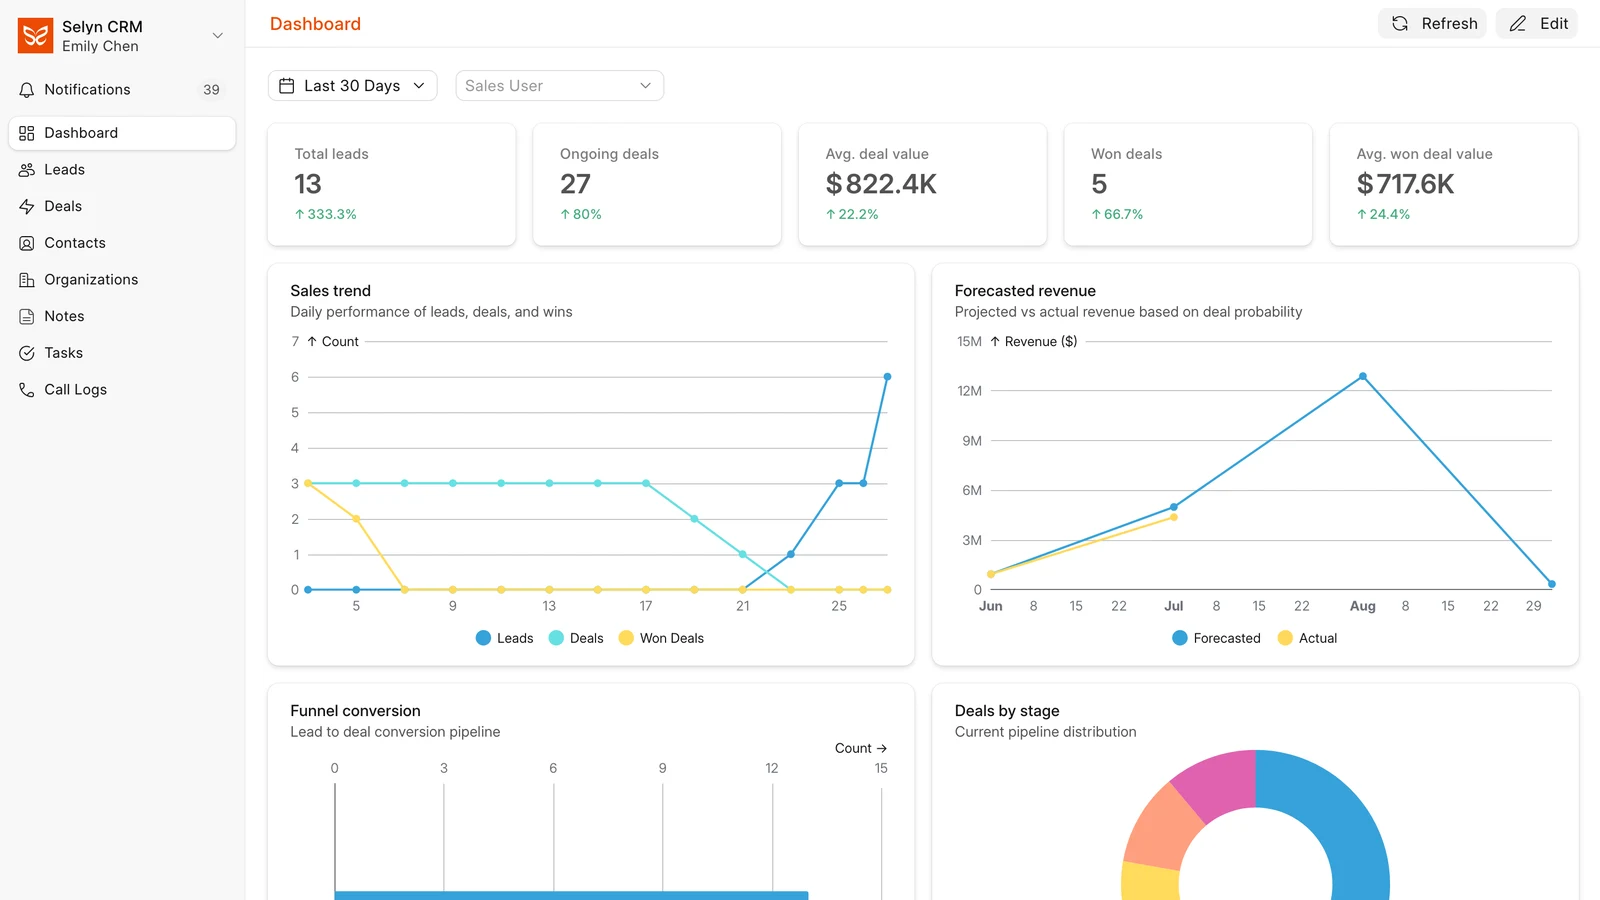Click the Edit dashboard button
1600x900 pixels.
coord(1536,23)
